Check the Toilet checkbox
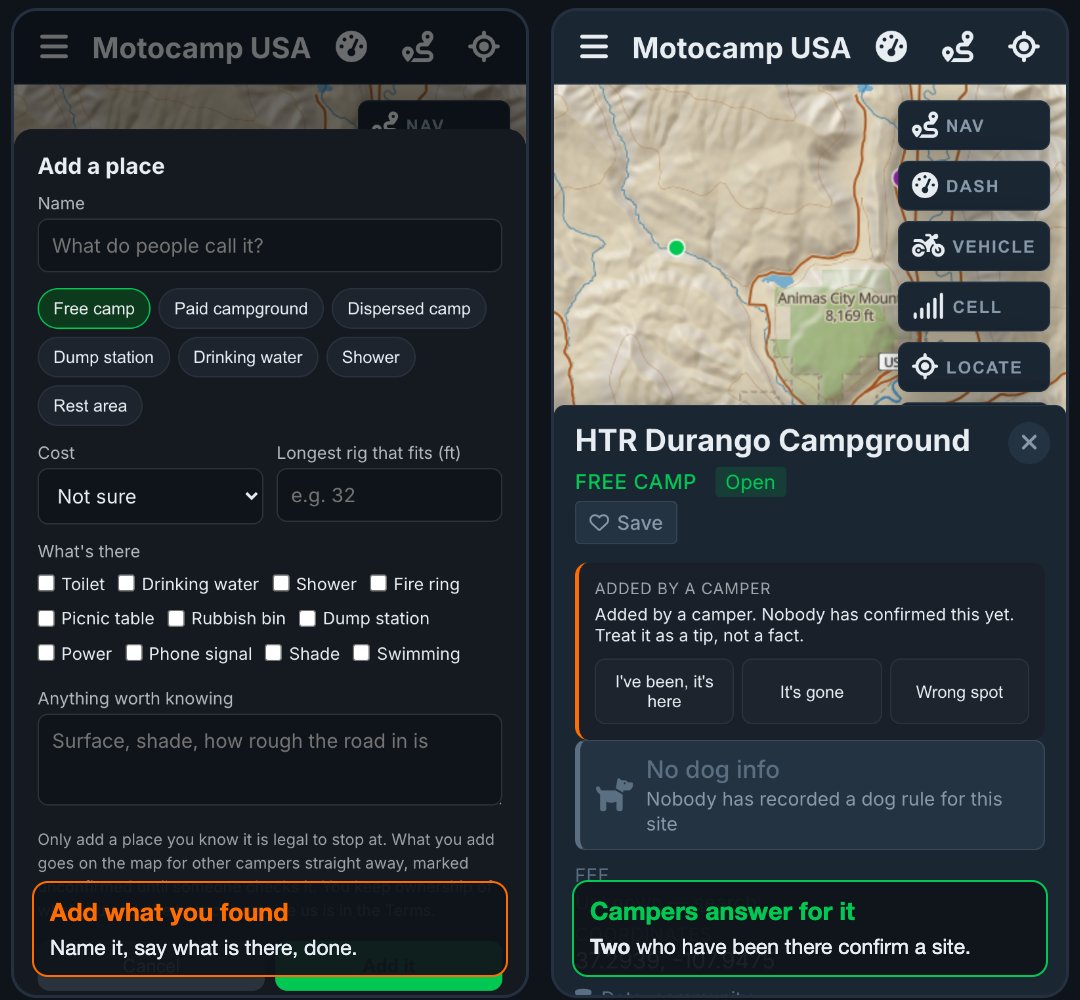 pos(46,583)
